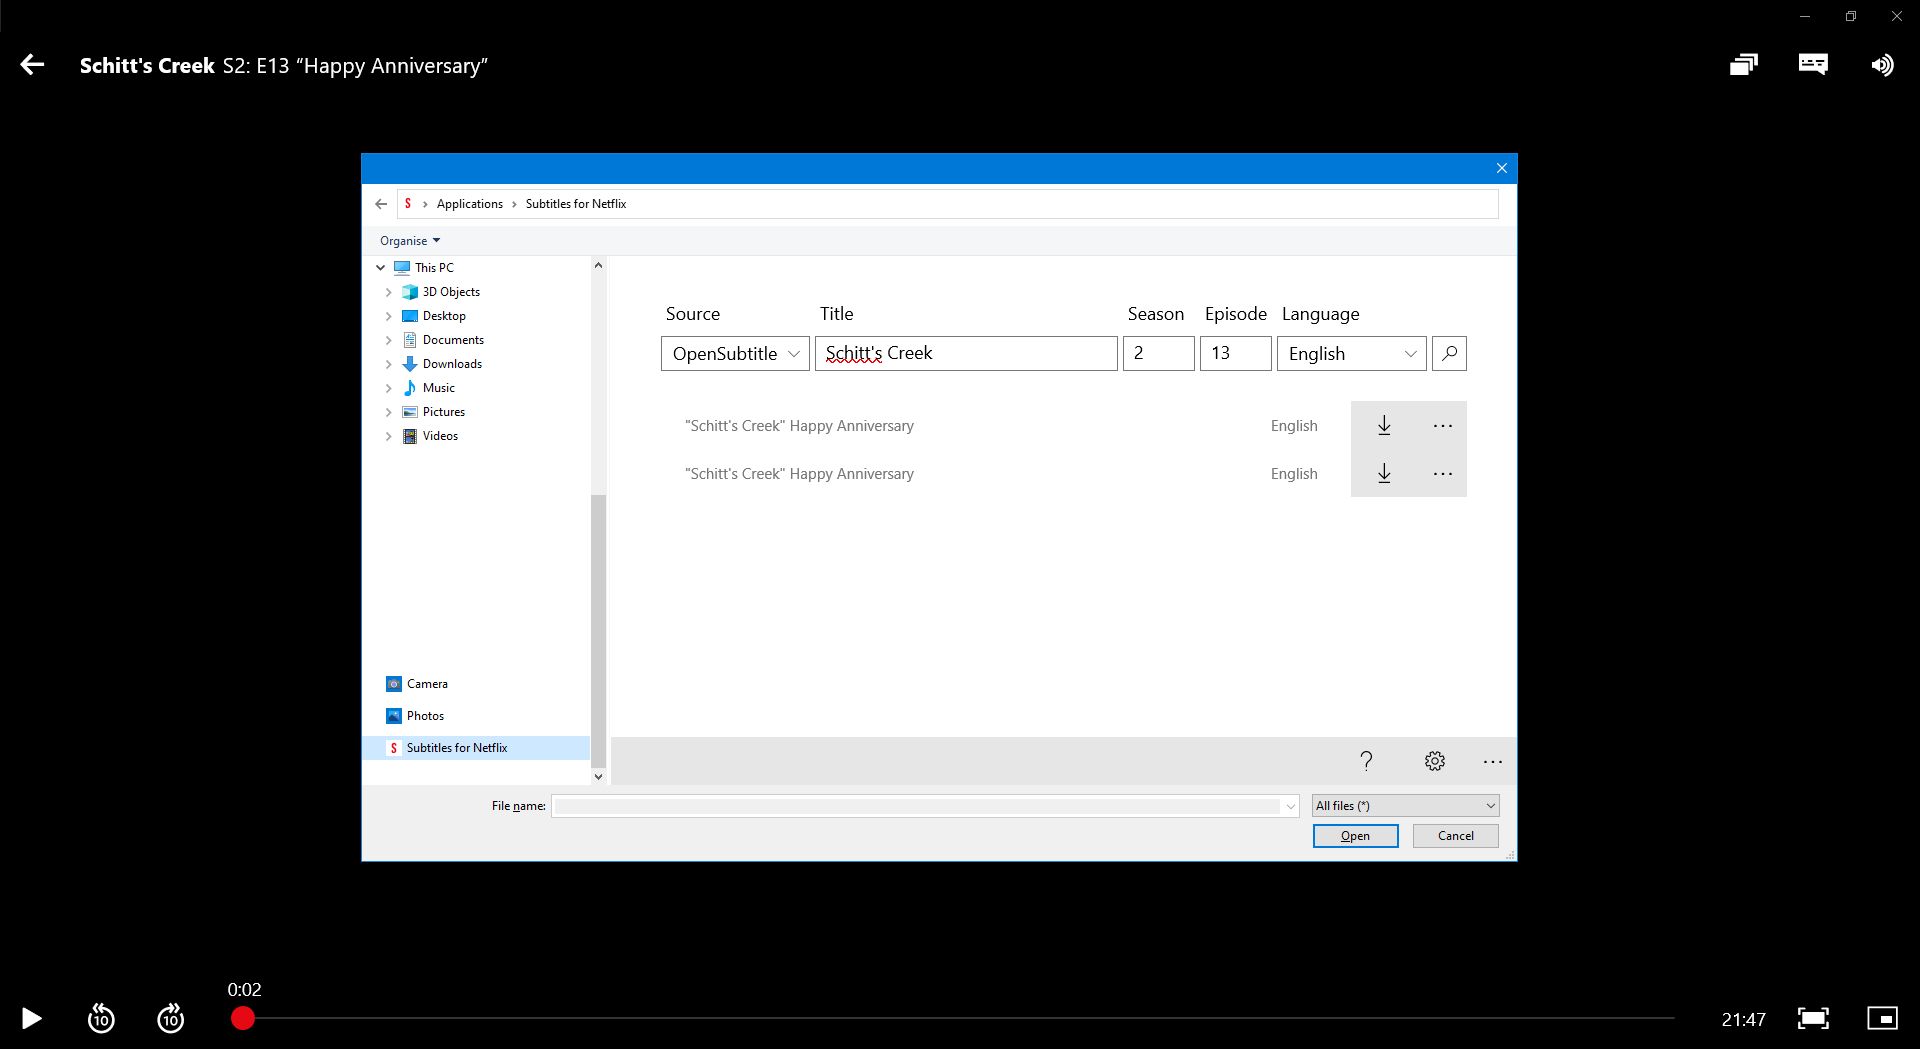Open the All files type dropdown
The width and height of the screenshot is (1920, 1049).
[x=1405, y=806]
